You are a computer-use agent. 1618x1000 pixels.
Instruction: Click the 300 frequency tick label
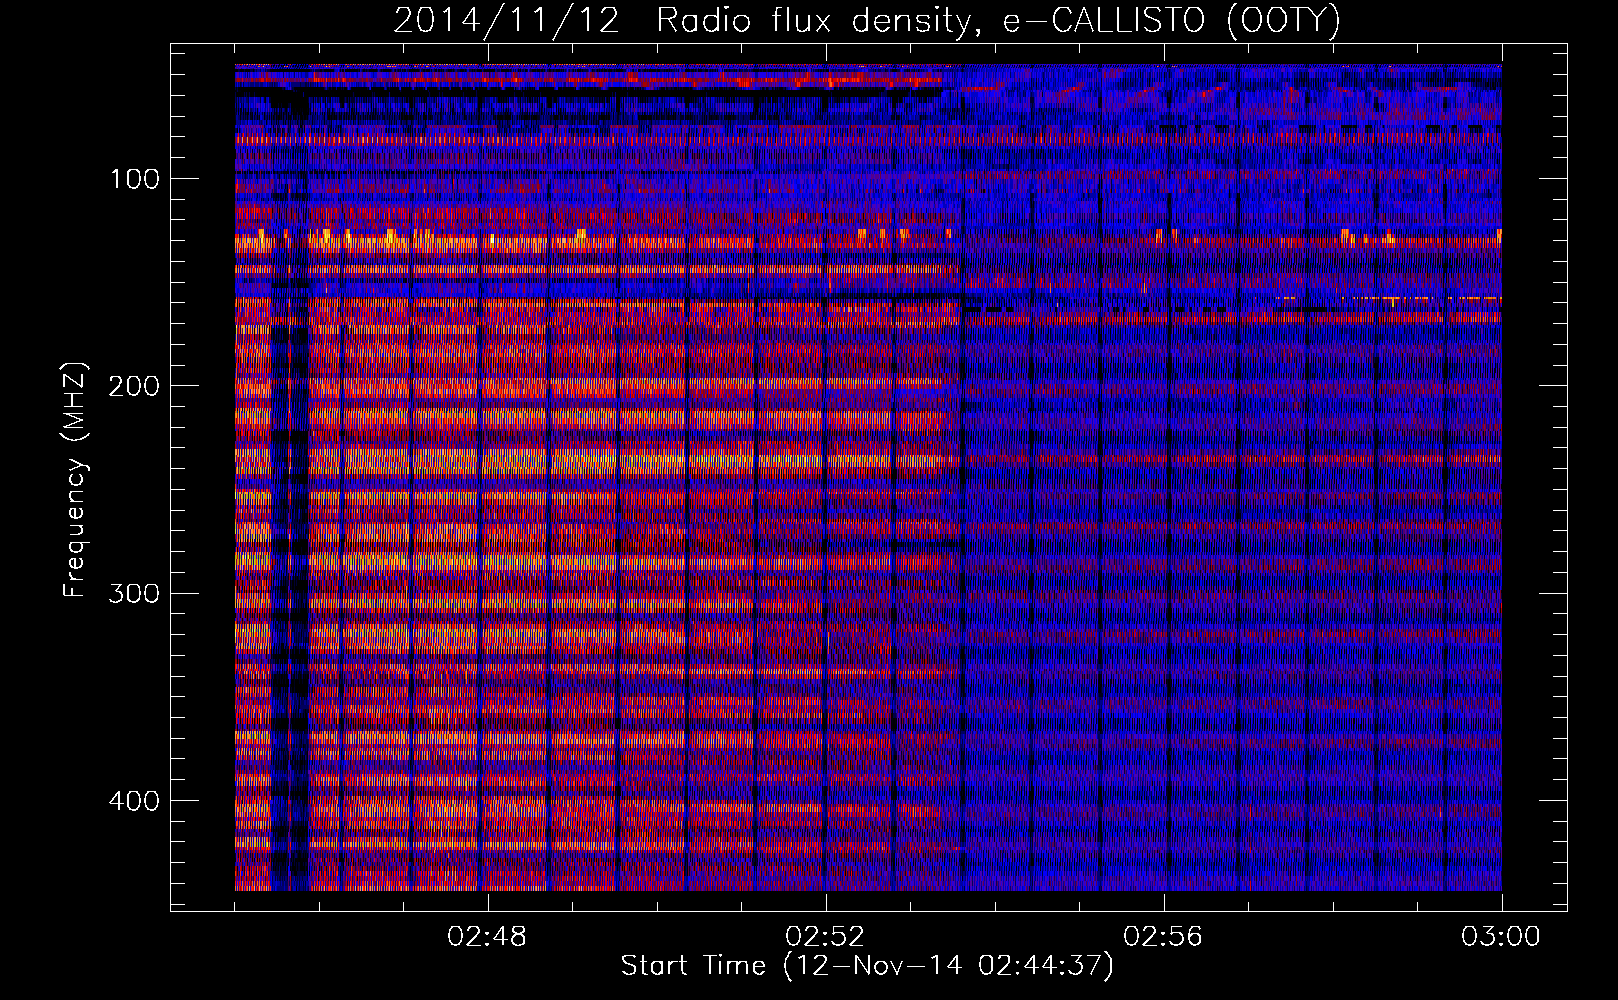pyautogui.click(x=134, y=593)
